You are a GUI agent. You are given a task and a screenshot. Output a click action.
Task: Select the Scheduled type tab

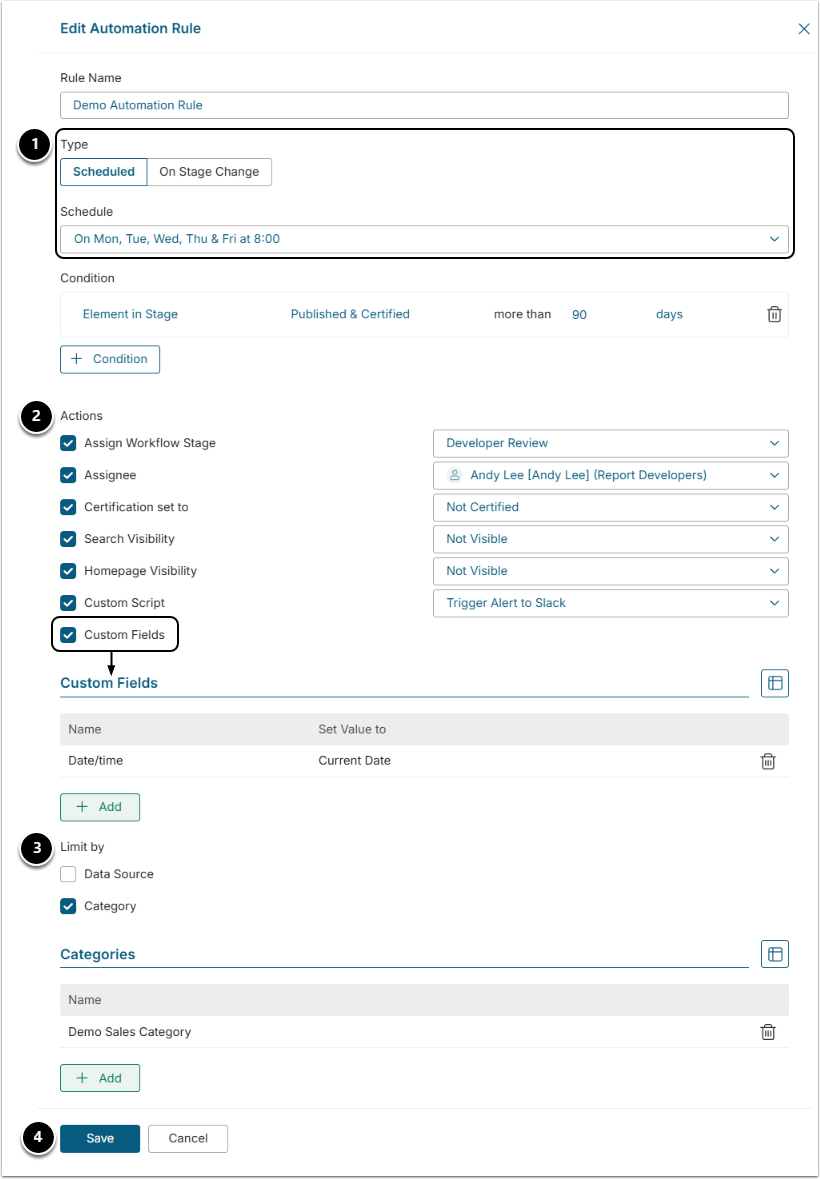pyautogui.click(x=104, y=172)
